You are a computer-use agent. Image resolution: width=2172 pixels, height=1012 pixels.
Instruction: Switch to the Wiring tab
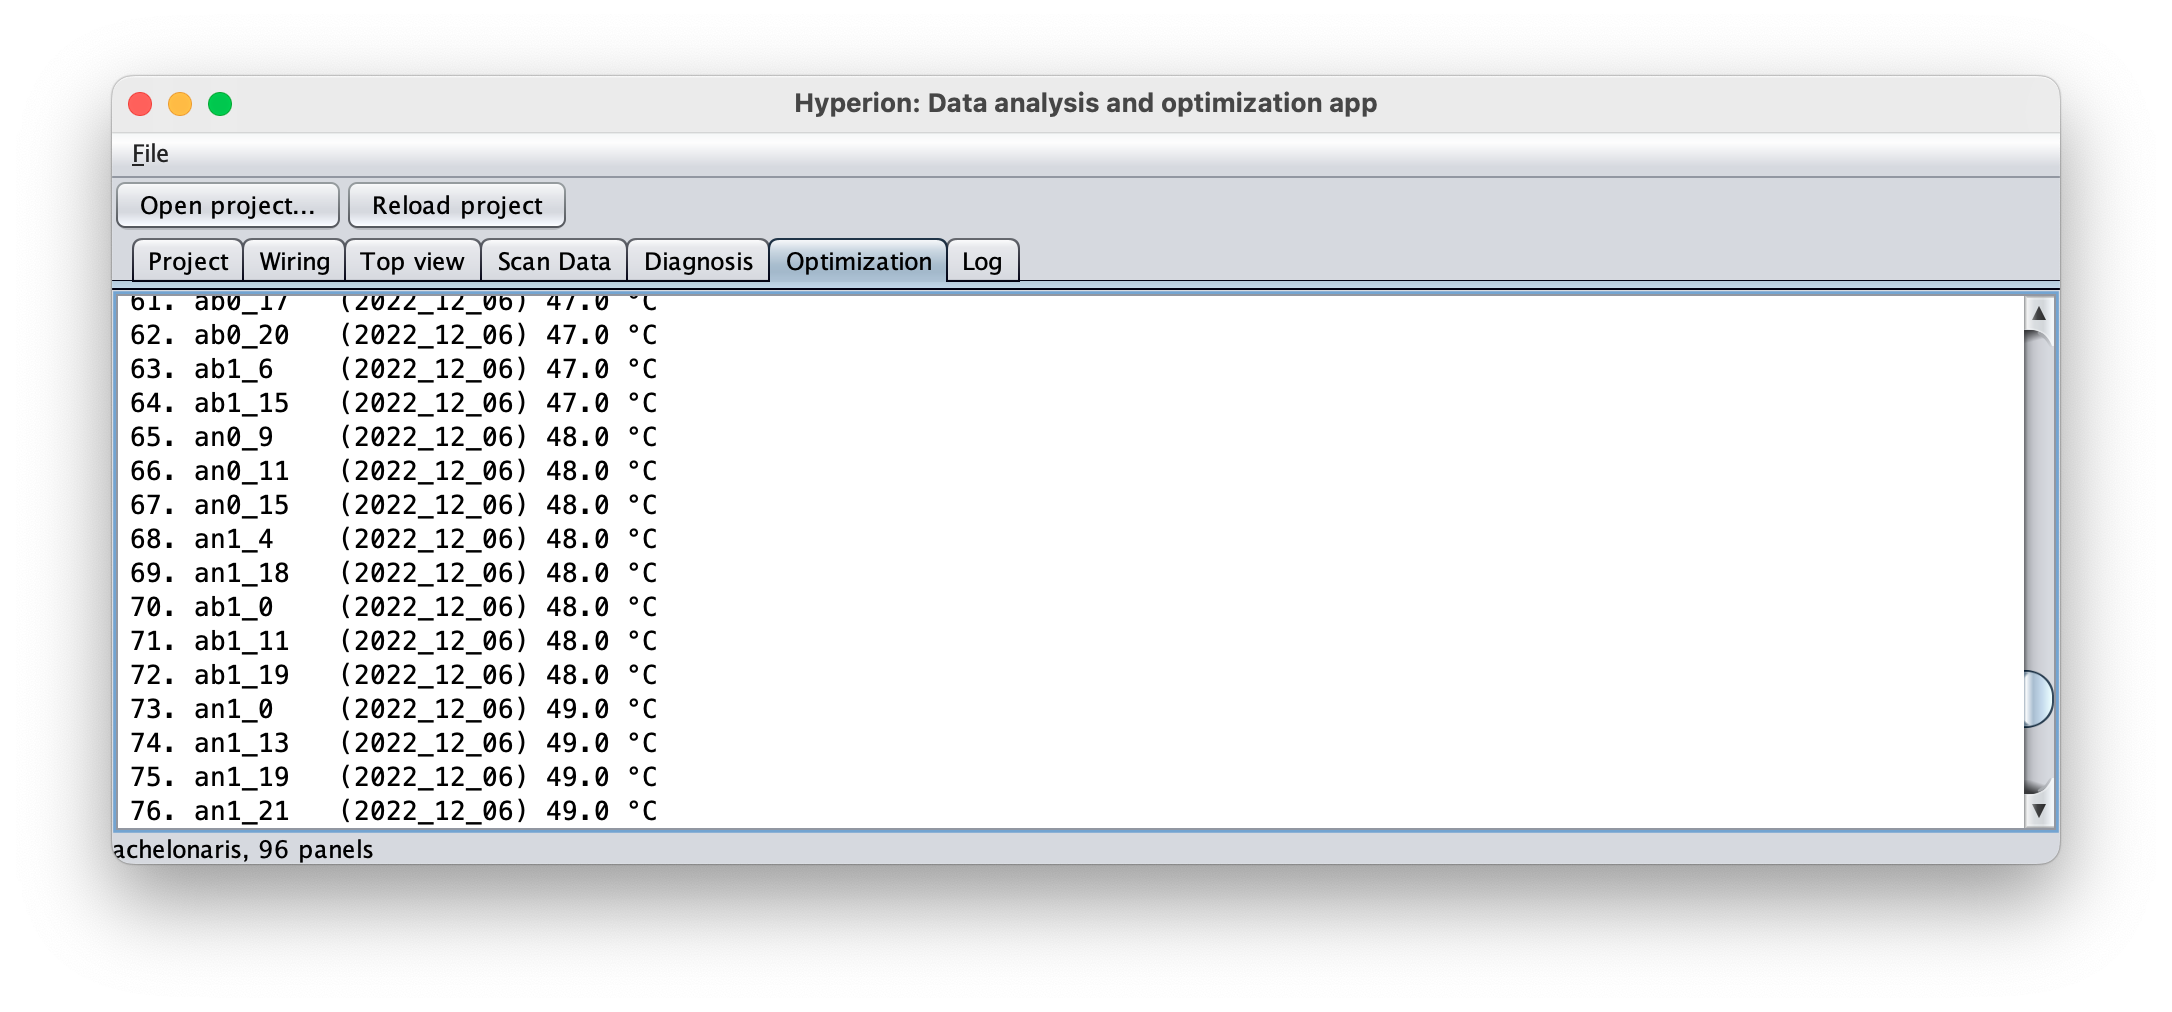[x=294, y=262]
